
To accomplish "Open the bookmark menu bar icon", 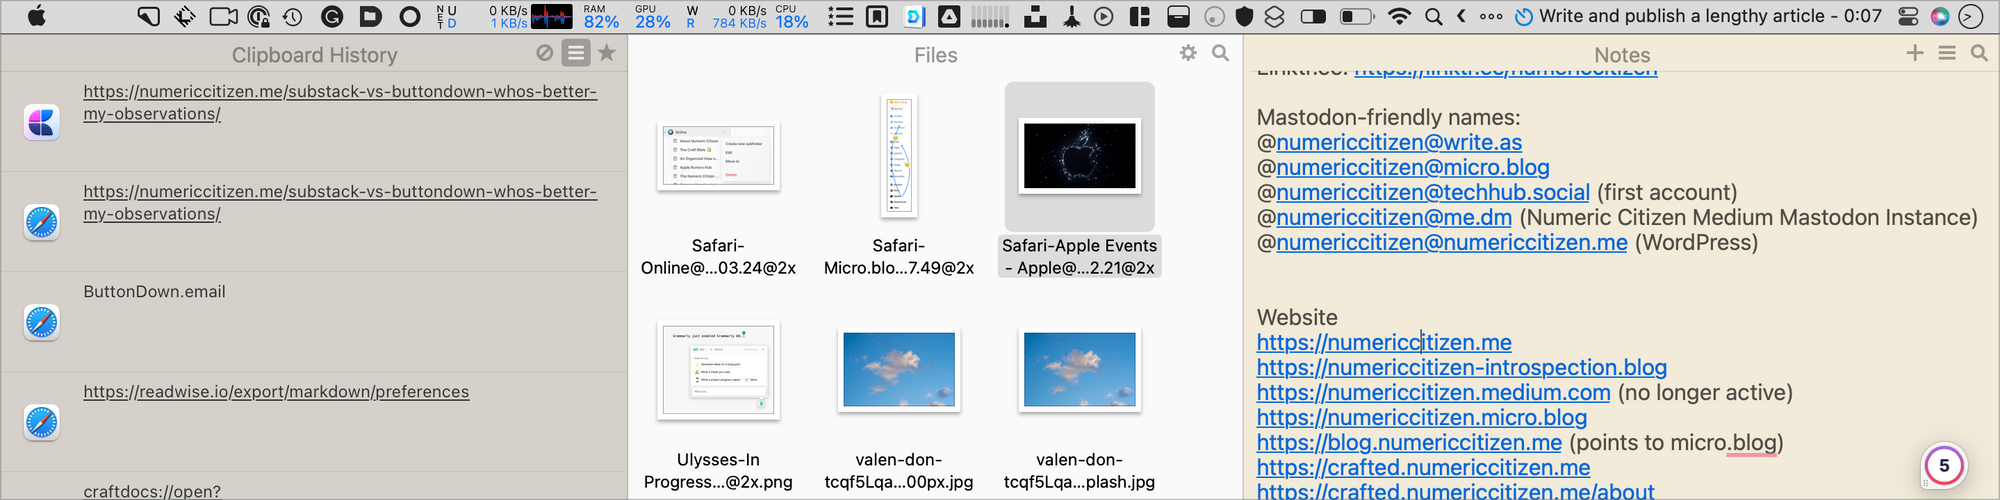I will pos(877,16).
